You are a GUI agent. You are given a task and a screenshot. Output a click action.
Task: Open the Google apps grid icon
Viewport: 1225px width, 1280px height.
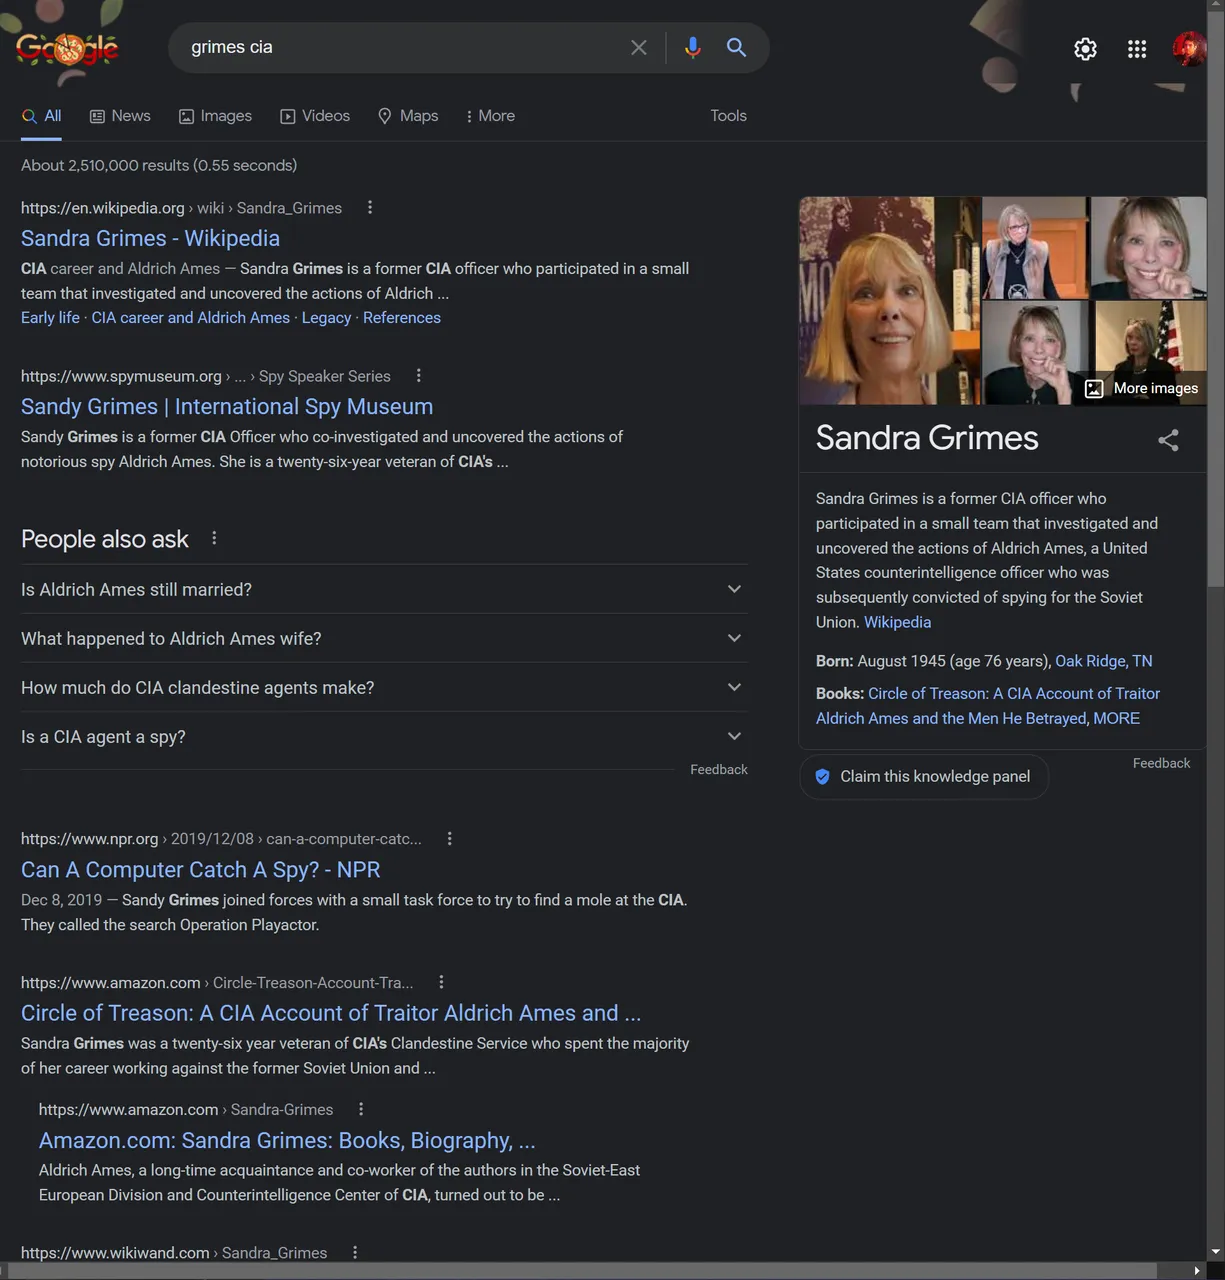tap(1137, 49)
